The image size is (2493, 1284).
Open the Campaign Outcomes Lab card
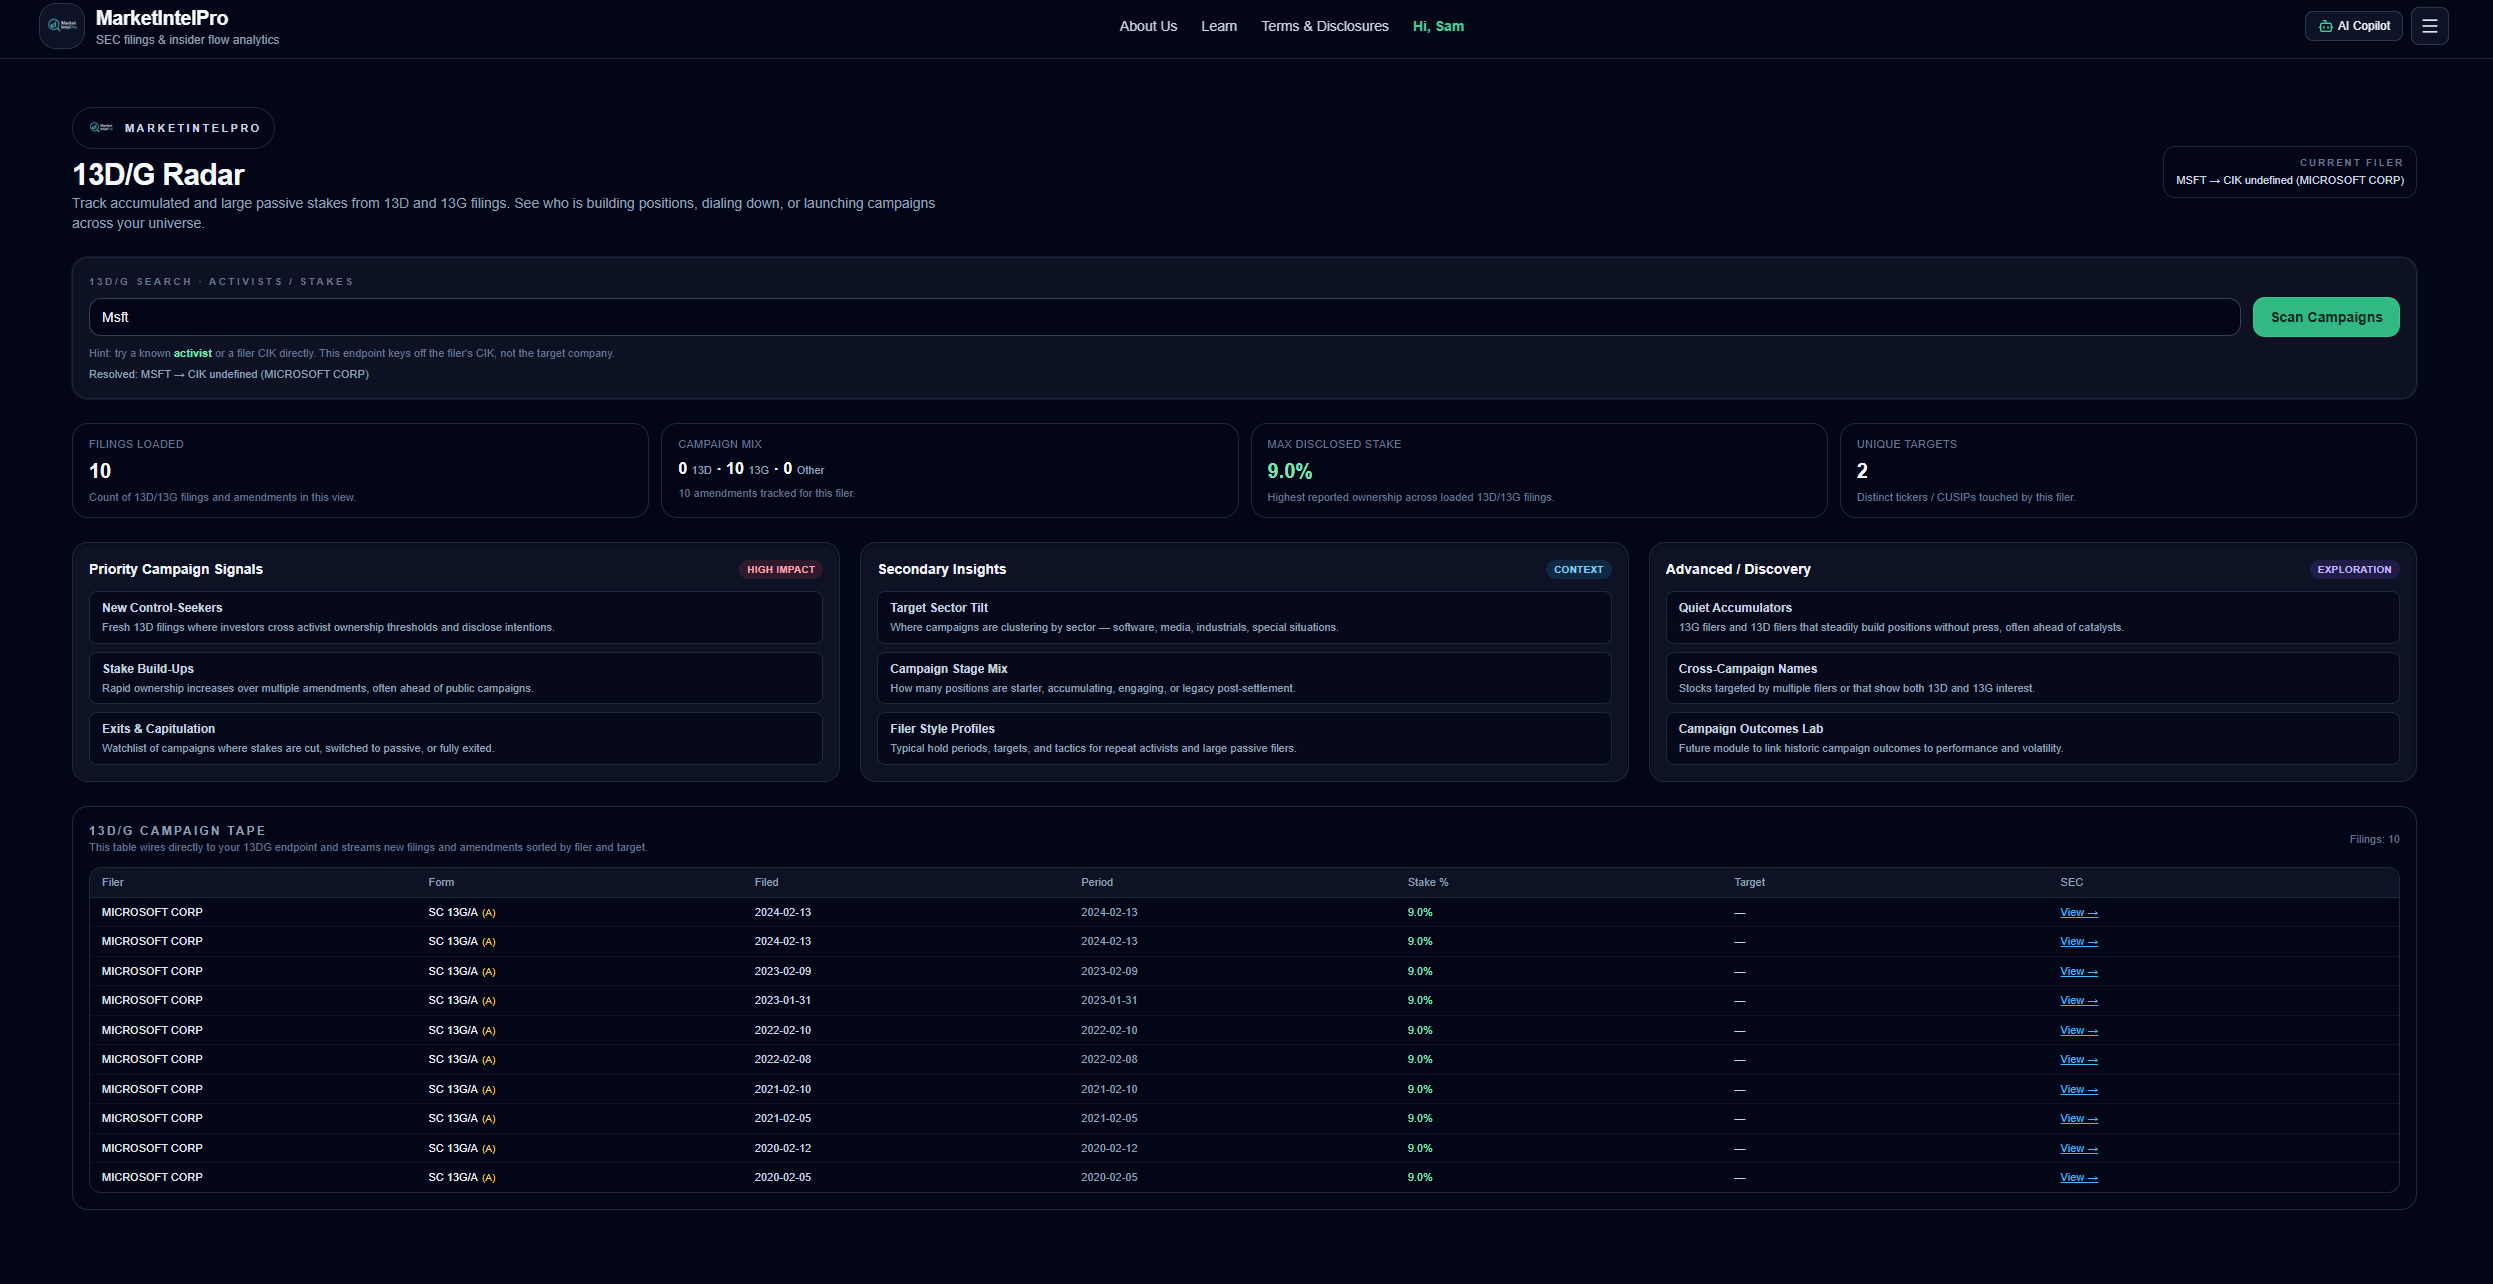click(2032, 738)
